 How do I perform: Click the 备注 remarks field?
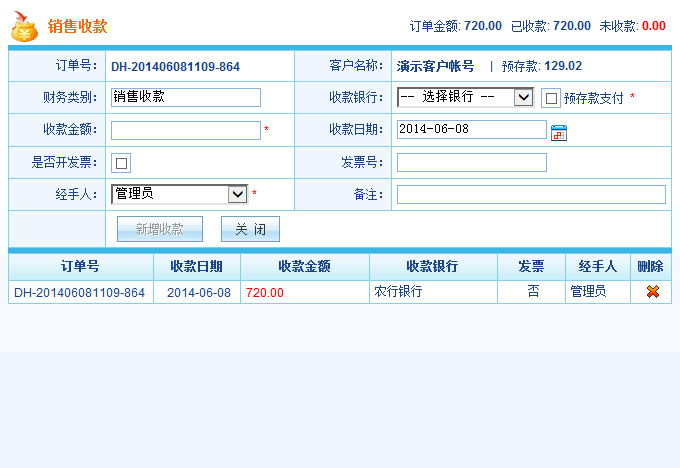(x=530, y=194)
